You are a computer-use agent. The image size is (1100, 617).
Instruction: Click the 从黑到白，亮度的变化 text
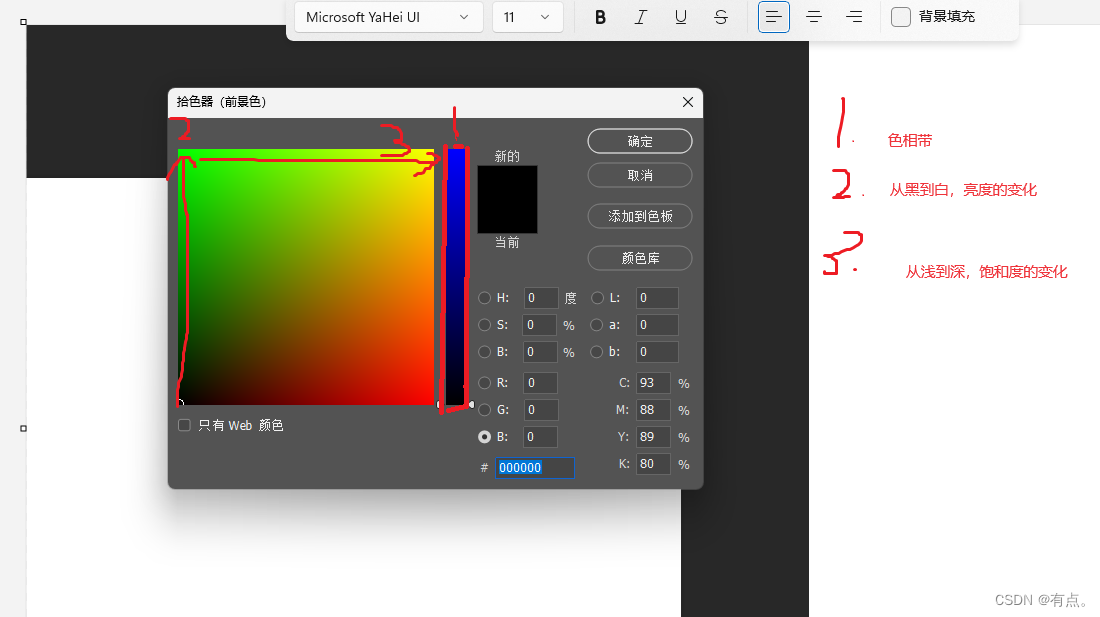pyautogui.click(x=963, y=190)
